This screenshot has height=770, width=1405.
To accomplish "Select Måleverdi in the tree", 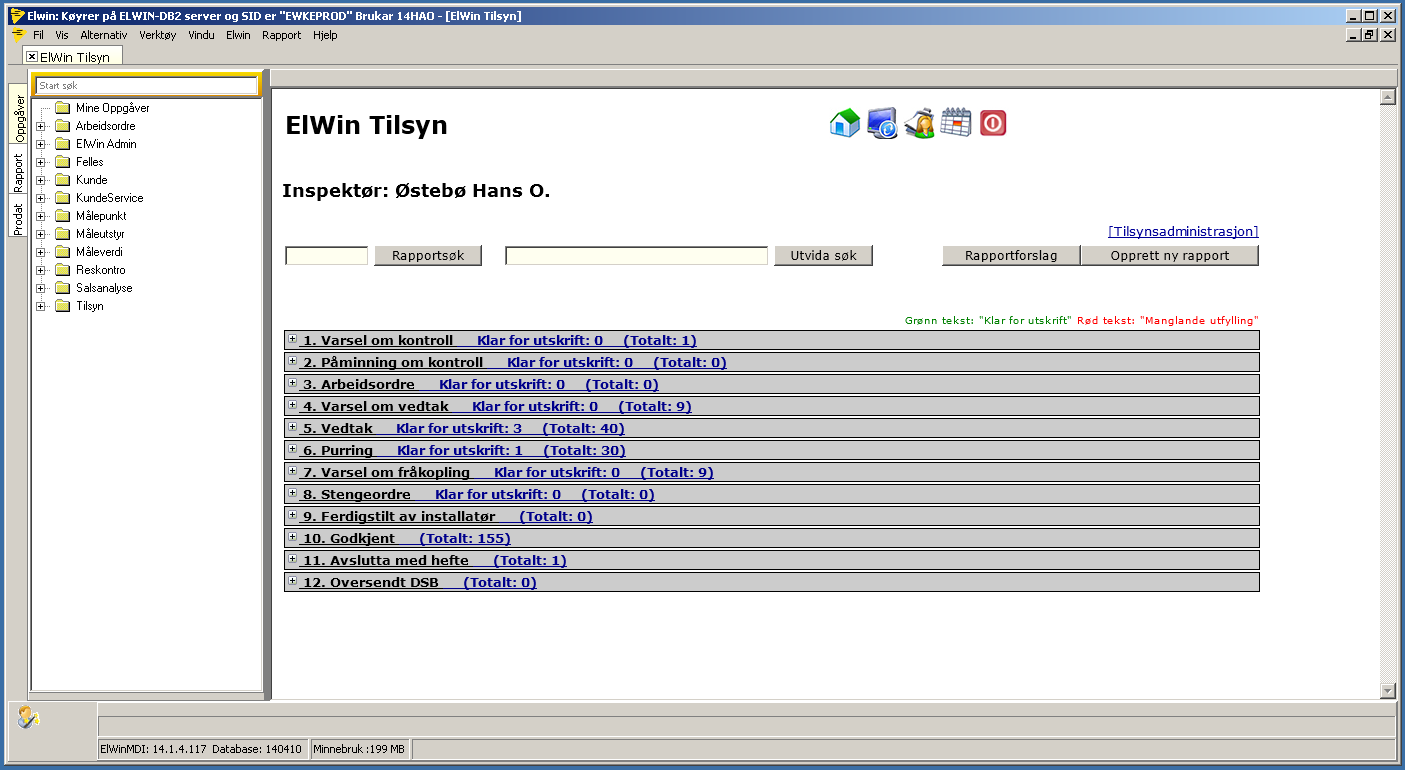I will (99, 252).
